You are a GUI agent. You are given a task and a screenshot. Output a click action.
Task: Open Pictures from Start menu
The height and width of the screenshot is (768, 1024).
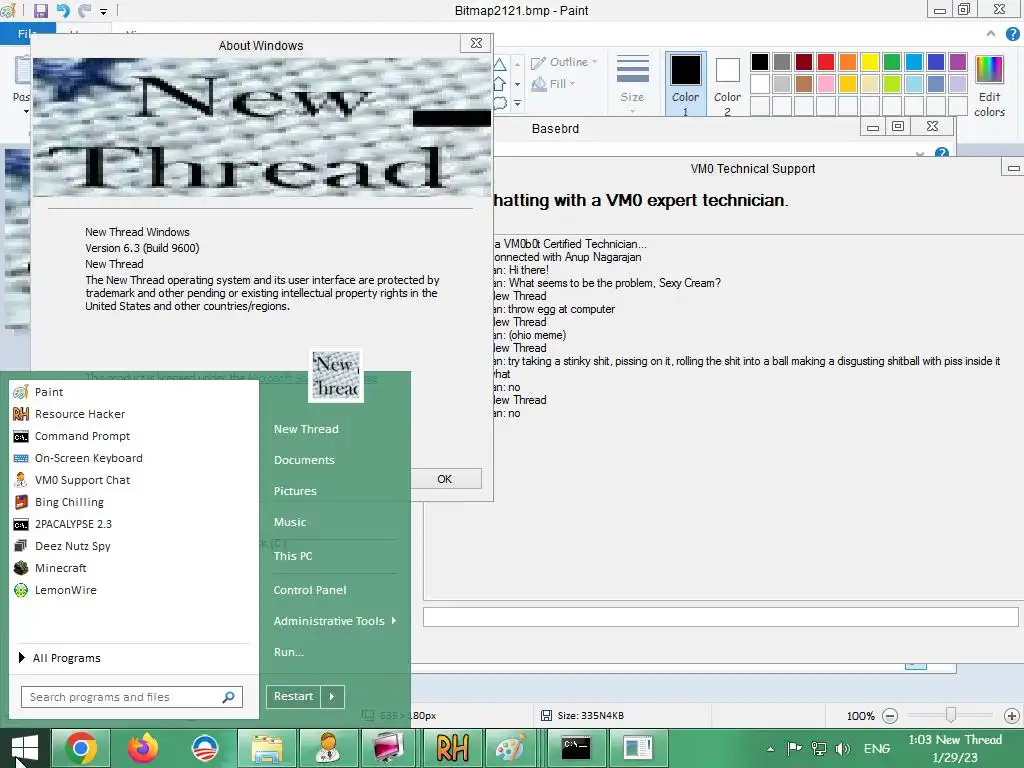(295, 491)
